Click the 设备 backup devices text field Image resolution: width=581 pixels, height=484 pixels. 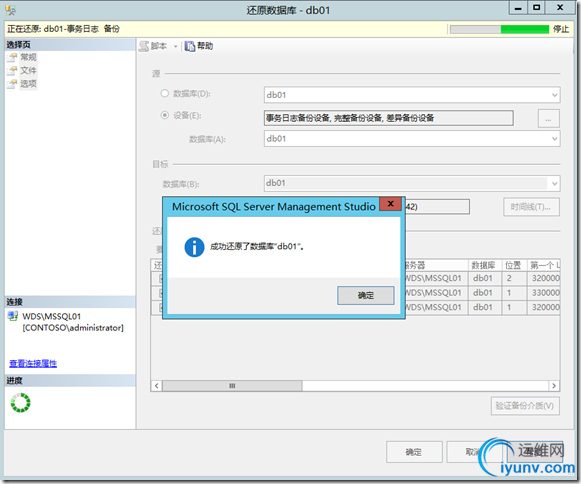[x=388, y=118]
